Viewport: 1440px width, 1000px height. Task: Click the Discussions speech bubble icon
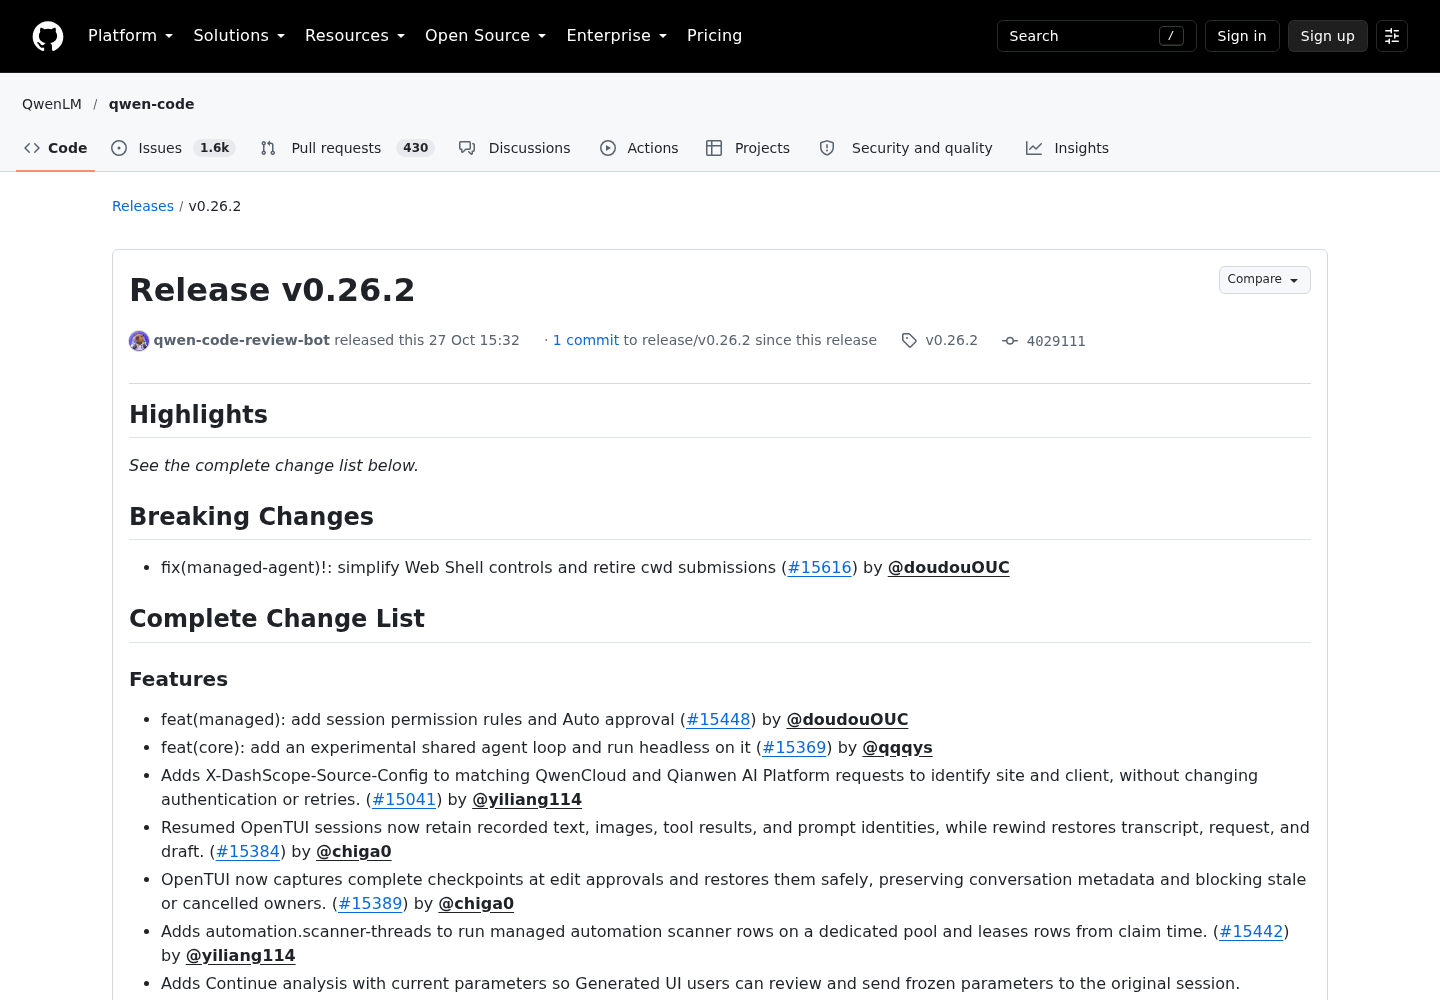[x=467, y=148]
